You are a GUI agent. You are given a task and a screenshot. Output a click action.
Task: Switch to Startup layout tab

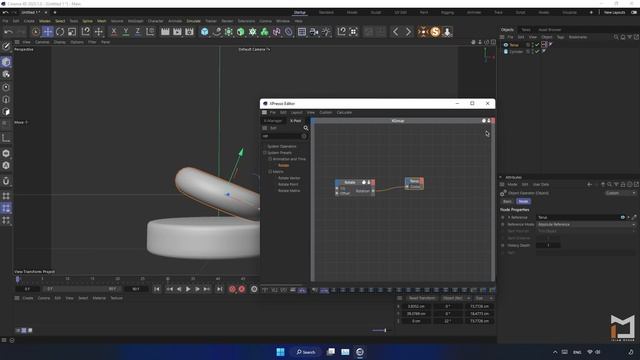[x=300, y=13]
